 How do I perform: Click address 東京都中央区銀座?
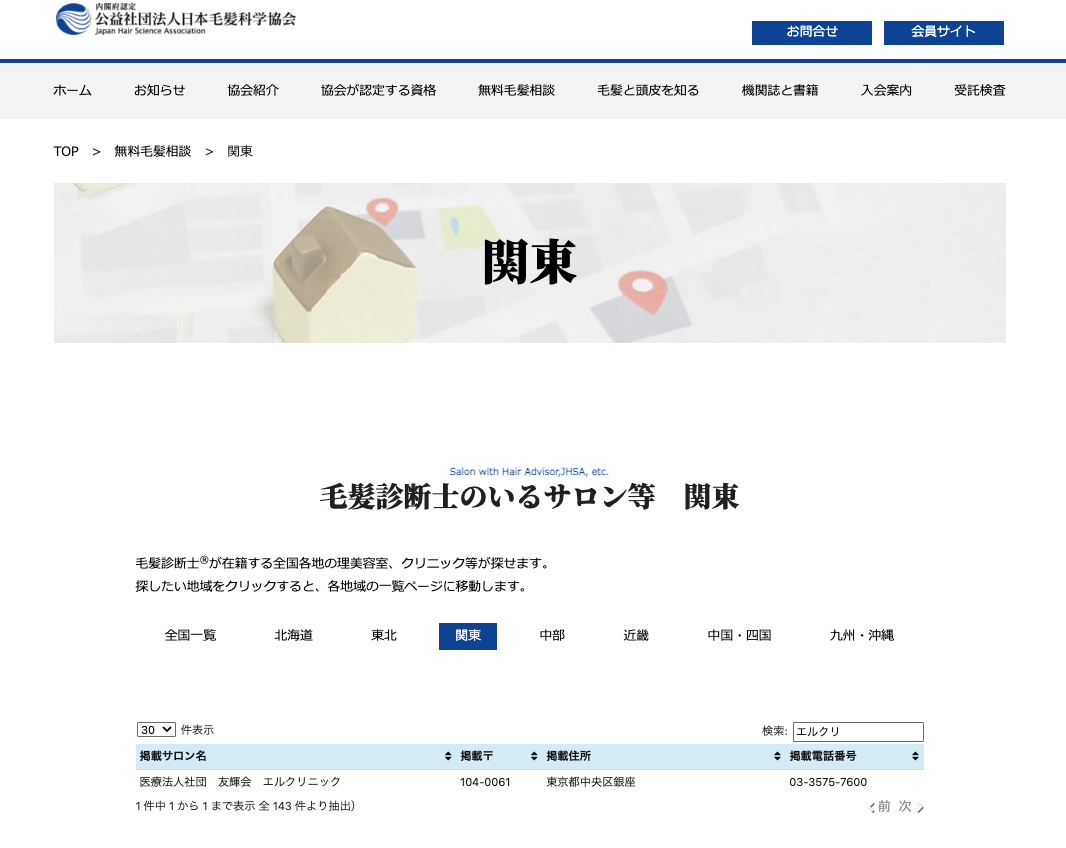pos(591,782)
